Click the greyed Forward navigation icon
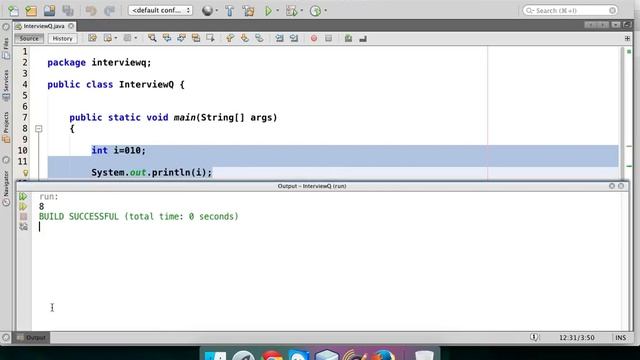This screenshot has height=360, width=640. [x=127, y=38]
